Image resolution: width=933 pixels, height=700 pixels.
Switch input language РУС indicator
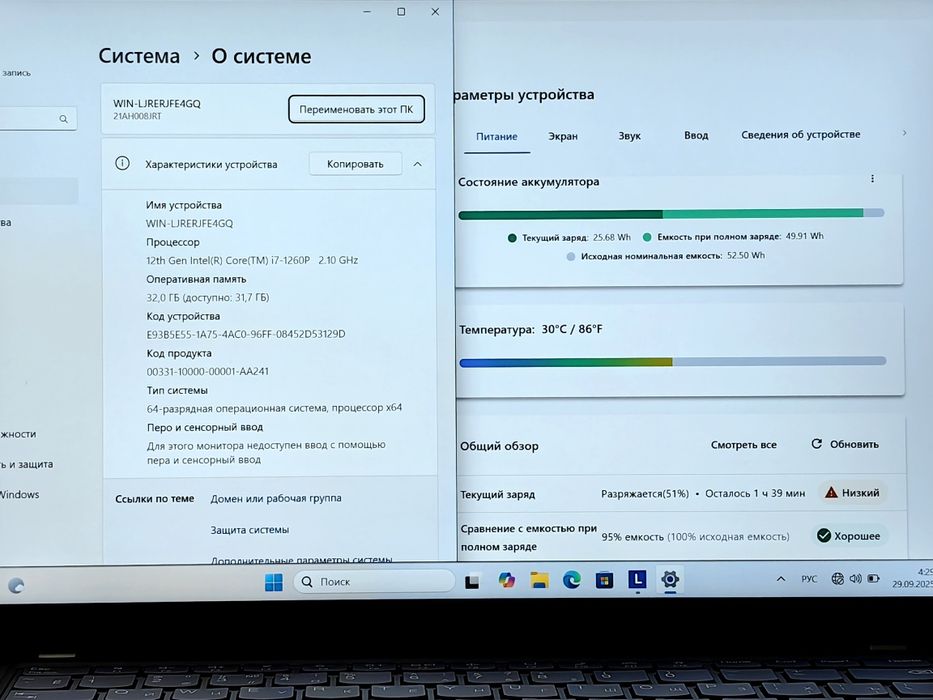809,579
